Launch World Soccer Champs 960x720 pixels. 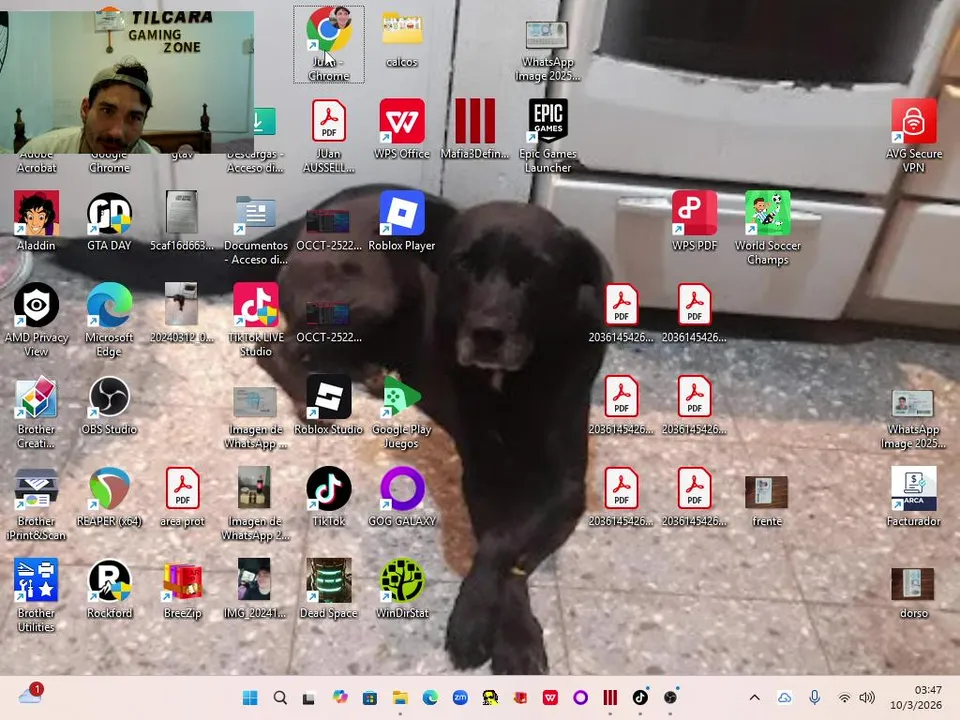pos(767,227)
